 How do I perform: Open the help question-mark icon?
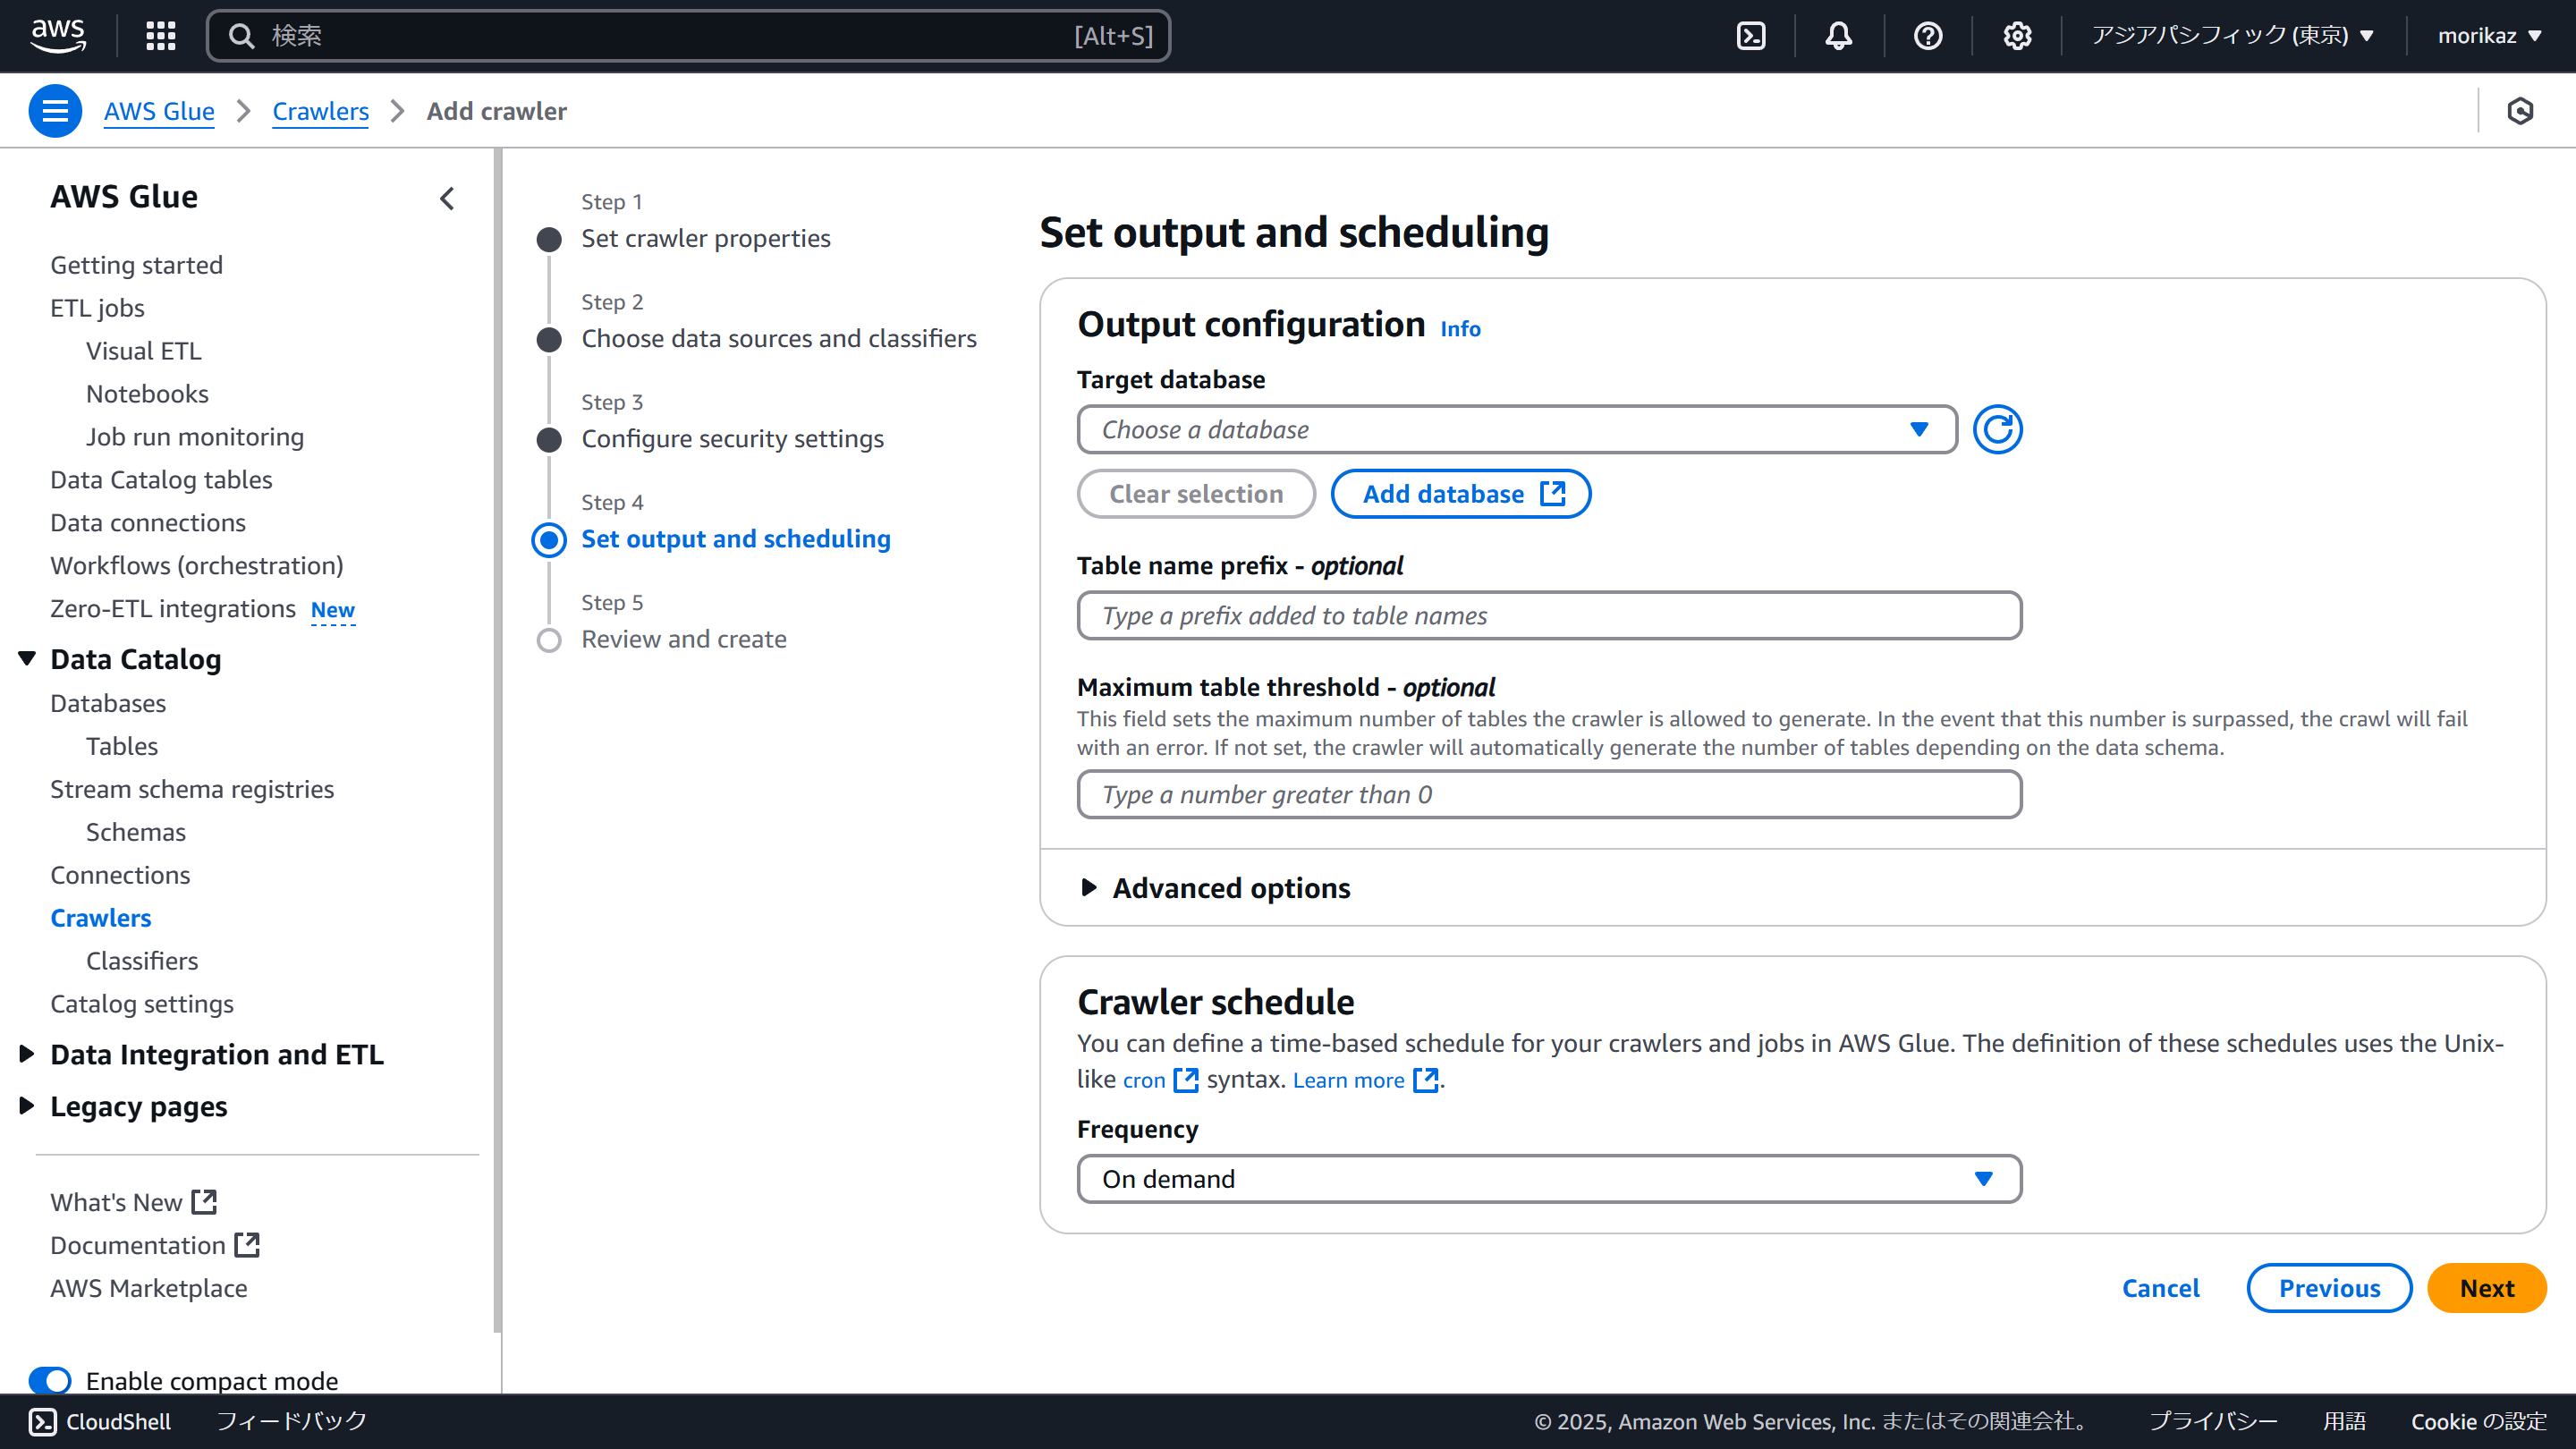[1927, 36]
